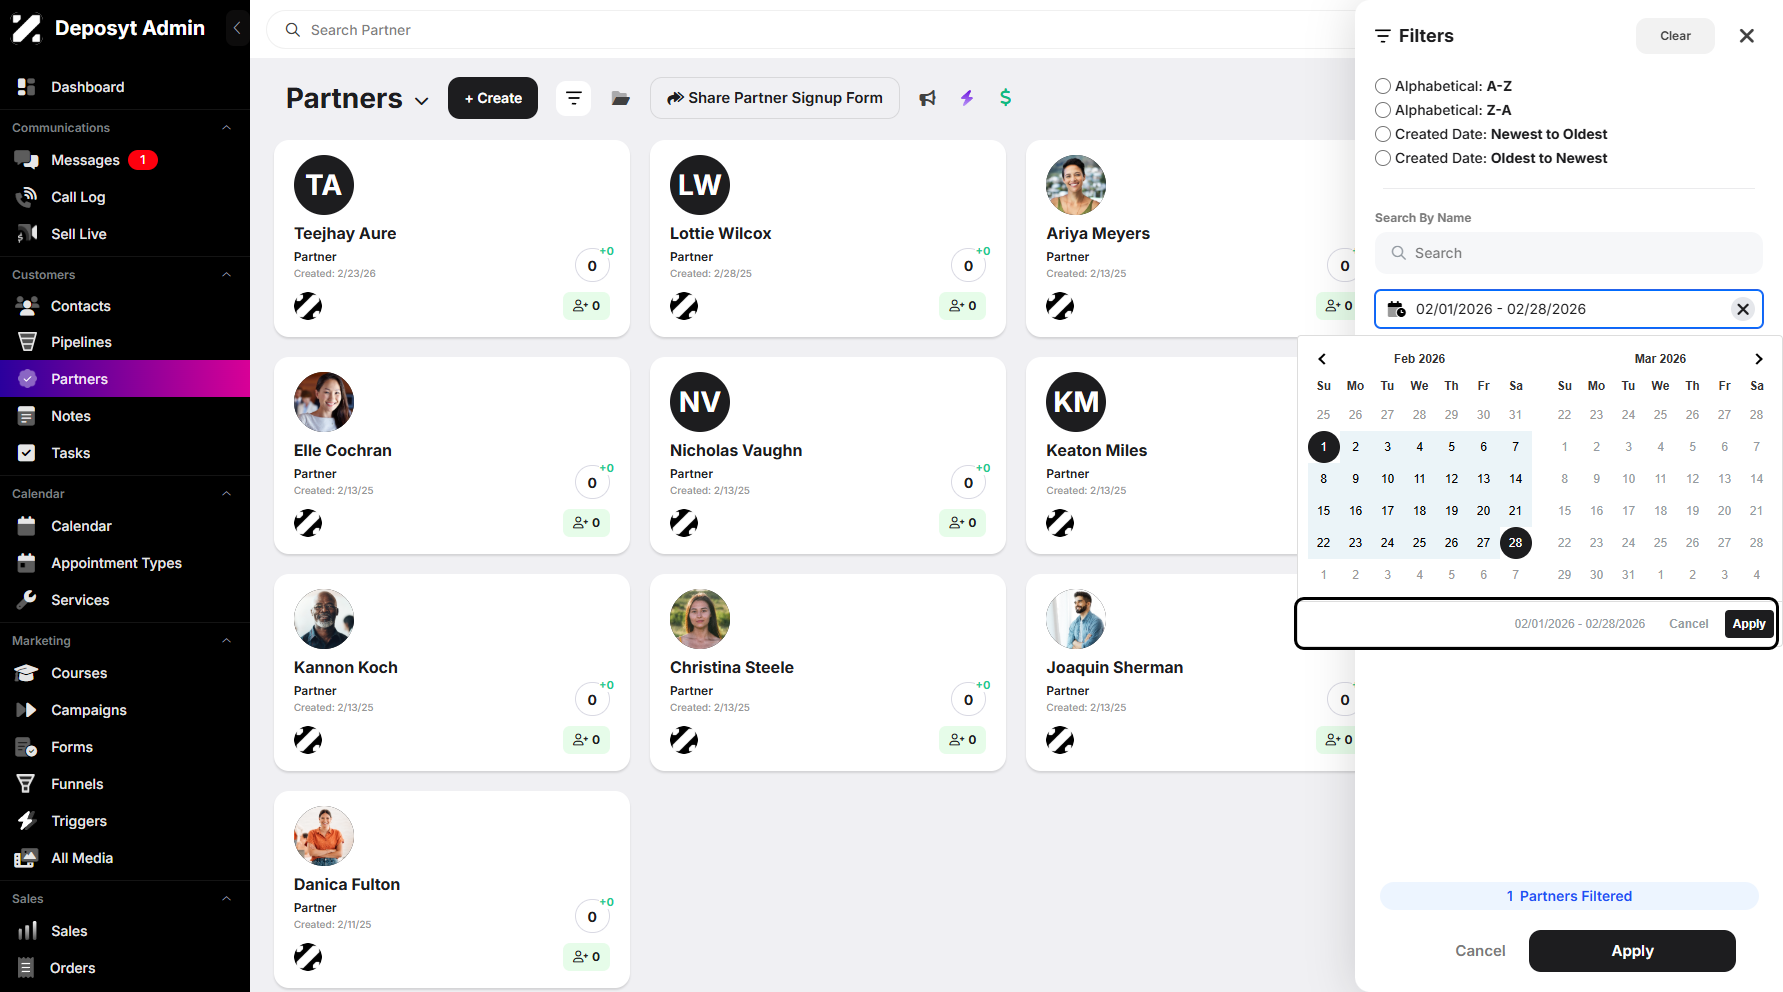
Task: Click the purple lightning bolt icon
Action: [x=967, y=98]
